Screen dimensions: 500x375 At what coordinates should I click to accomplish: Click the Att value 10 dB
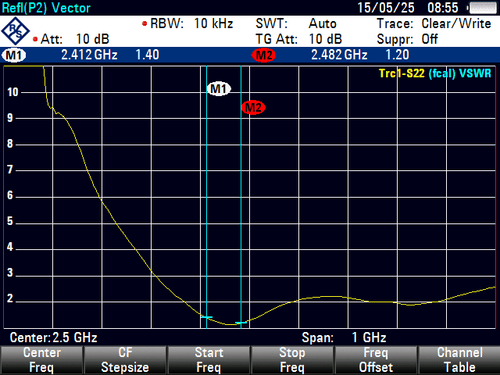pyautogui.click(x=93, y=39)
